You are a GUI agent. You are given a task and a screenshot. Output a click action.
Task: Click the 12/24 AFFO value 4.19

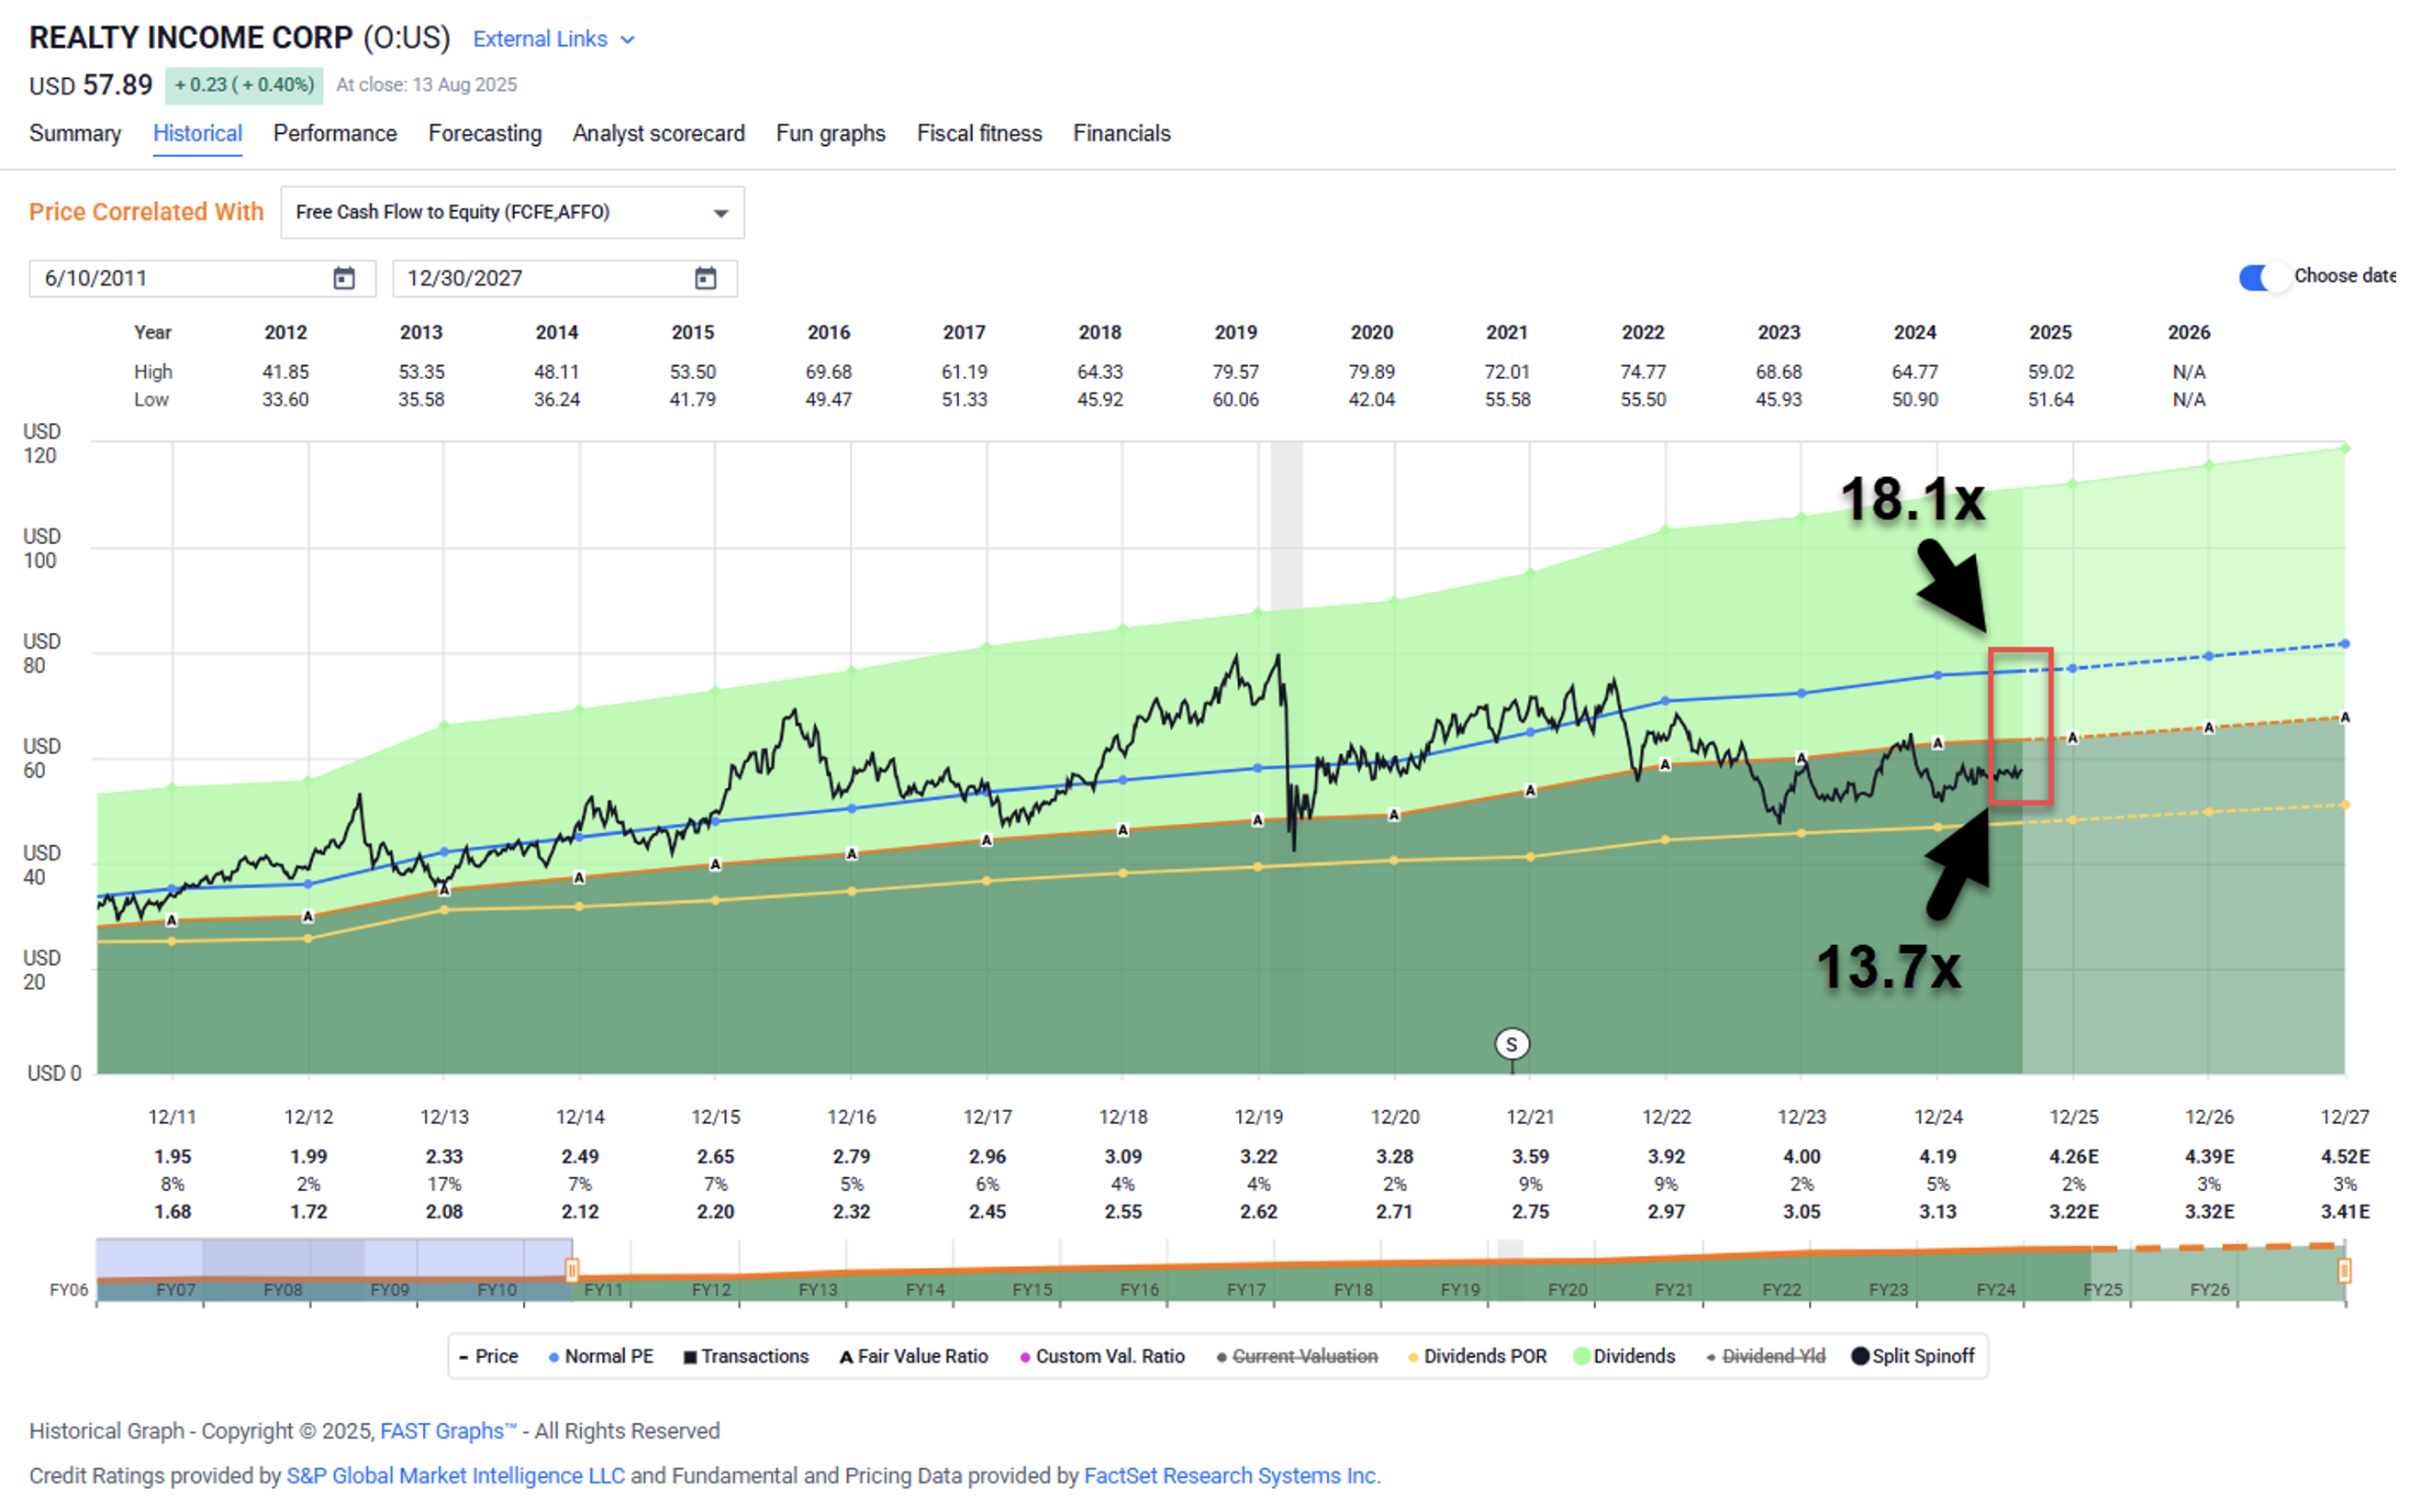coord(1938,1157)
